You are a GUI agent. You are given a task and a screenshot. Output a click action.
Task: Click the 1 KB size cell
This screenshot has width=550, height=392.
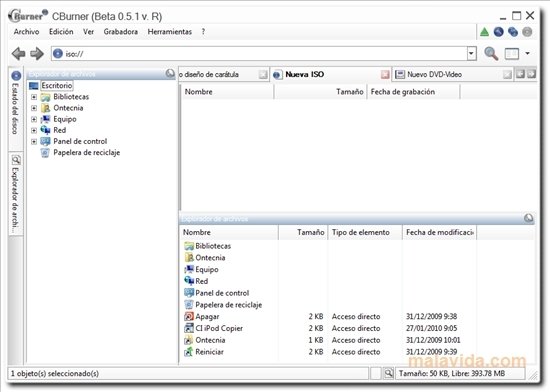click(316, 340)
